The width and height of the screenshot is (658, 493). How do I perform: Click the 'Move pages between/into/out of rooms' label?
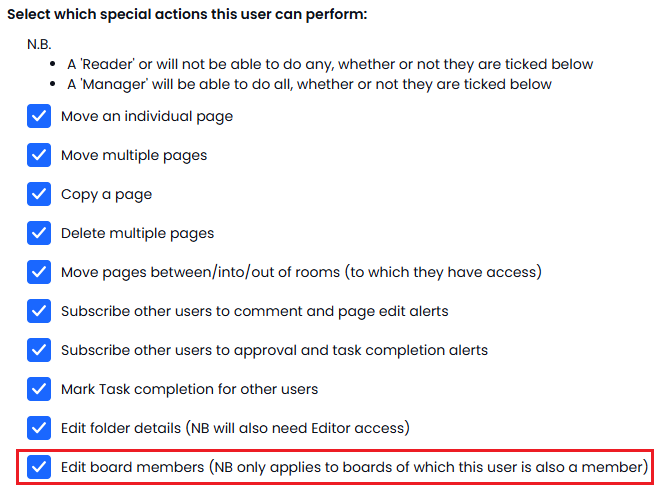[301, 272]
